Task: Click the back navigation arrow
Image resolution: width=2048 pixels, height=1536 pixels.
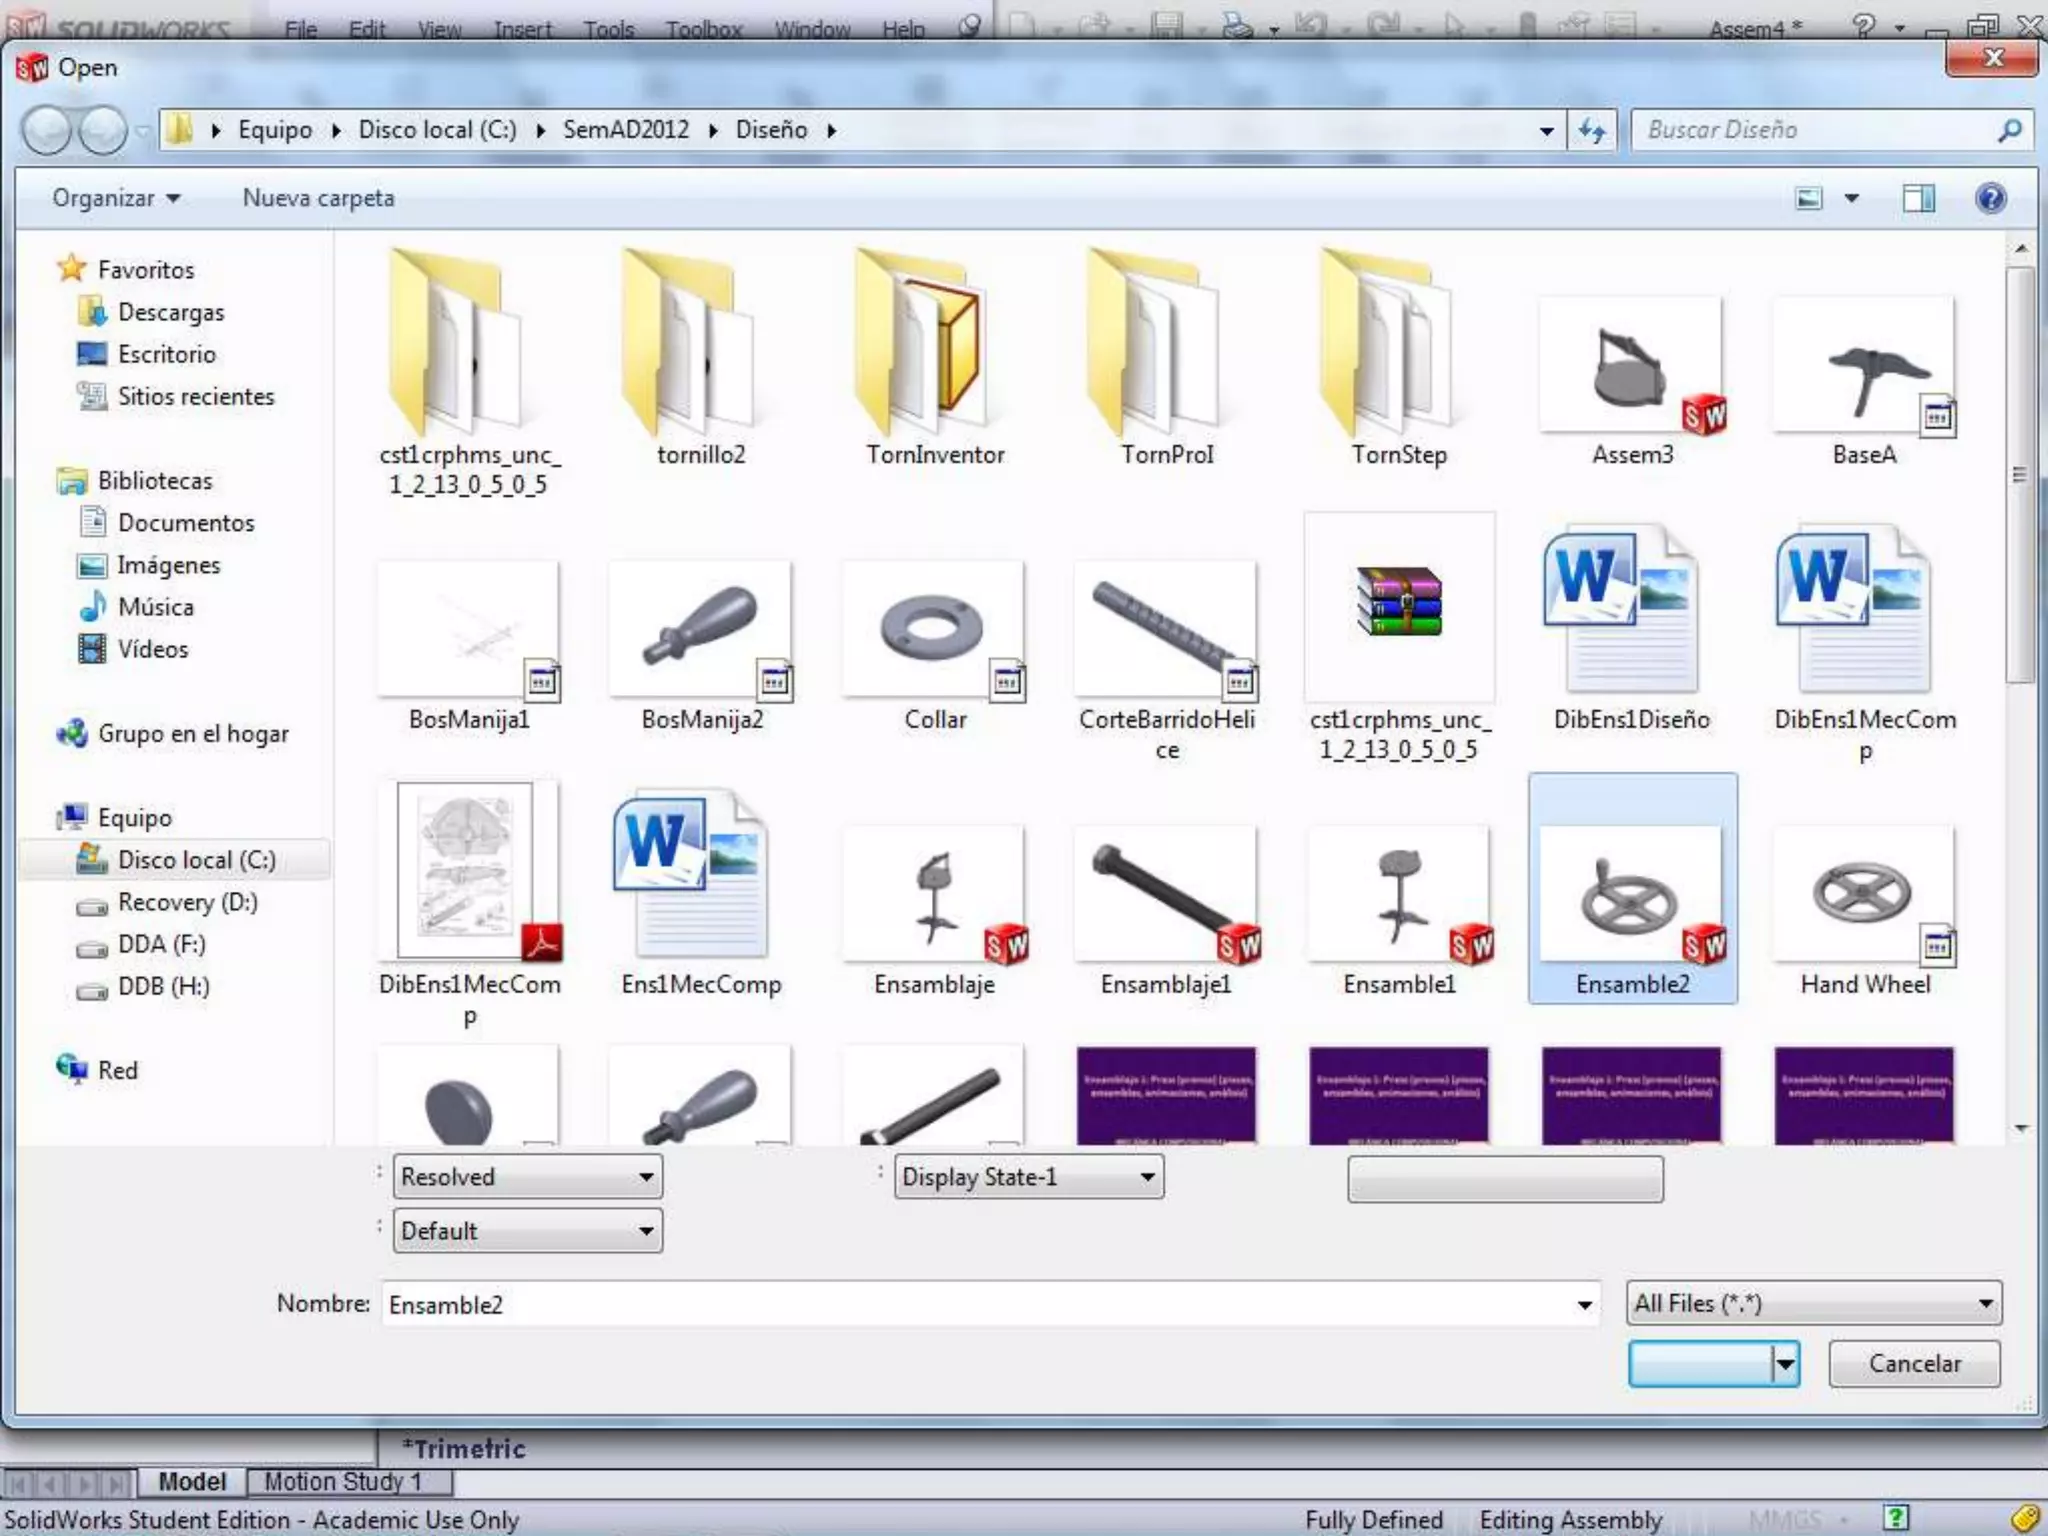Action: (47, 130)
